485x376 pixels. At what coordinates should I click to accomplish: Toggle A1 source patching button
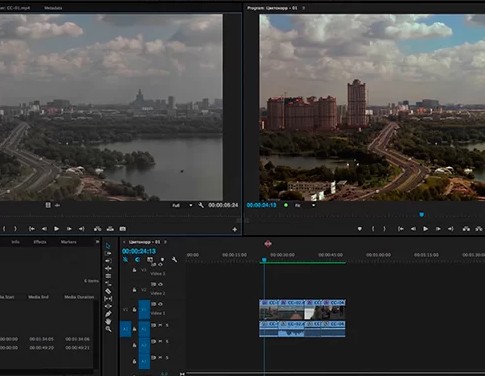click(125, 329)
